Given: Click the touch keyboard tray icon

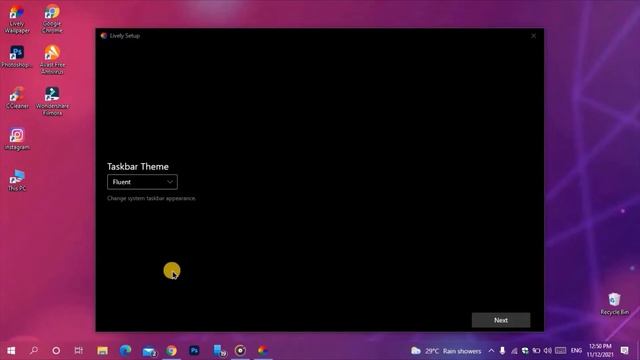Looking at the screenshot, I should 561,351.
